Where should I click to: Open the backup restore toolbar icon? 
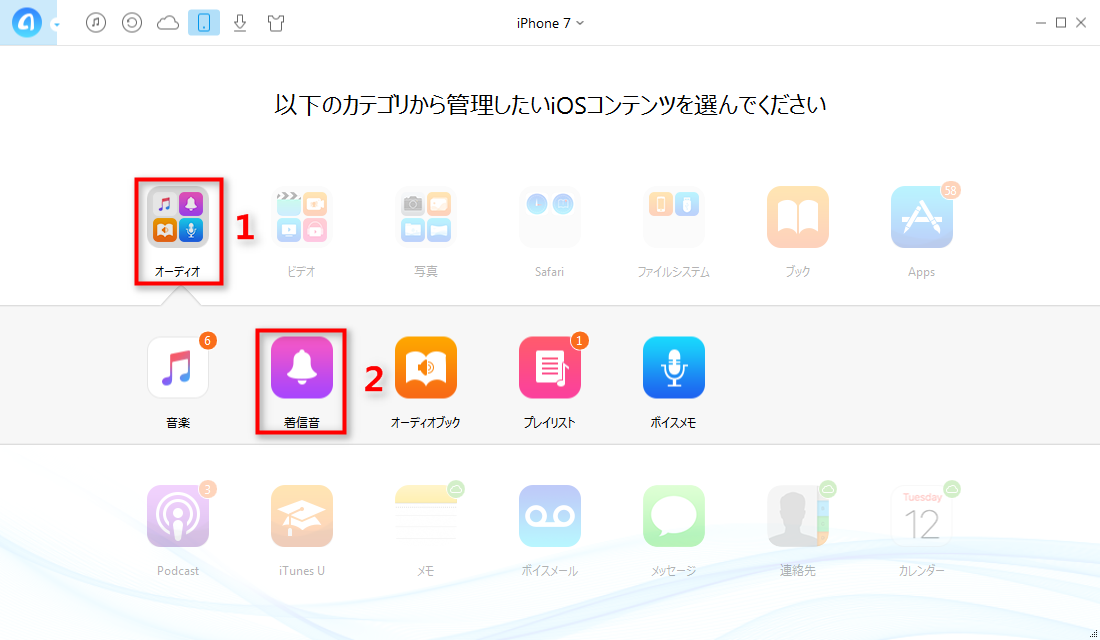click(x=132, y=23)
